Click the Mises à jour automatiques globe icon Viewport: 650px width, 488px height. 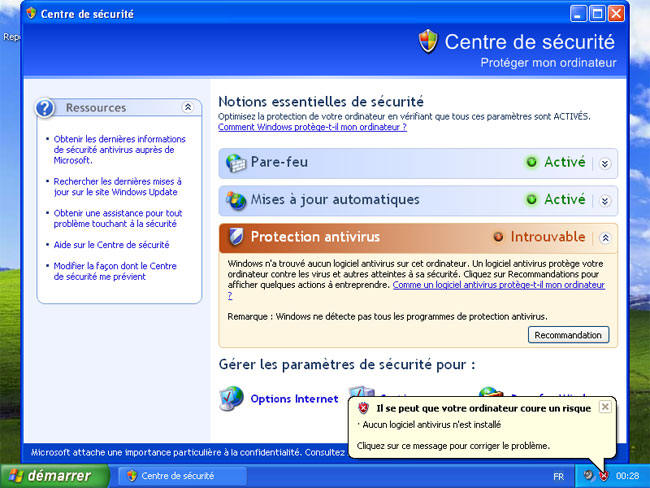coord(236,200)
